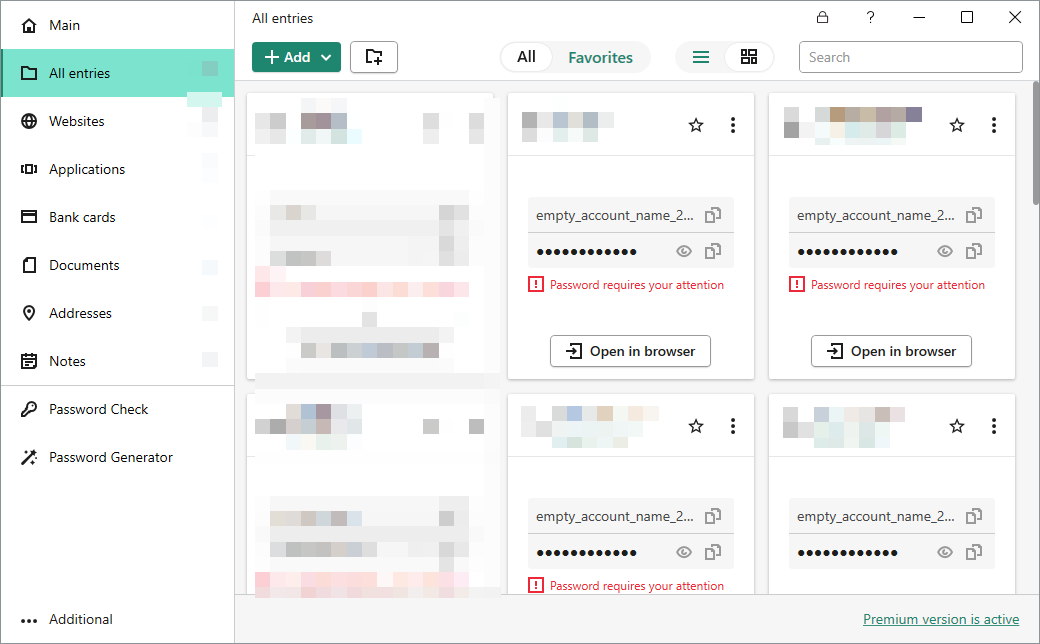Switch to the Favorites tab
Viewport: 1040px width, 644px height.
click(x=600, y=58)
